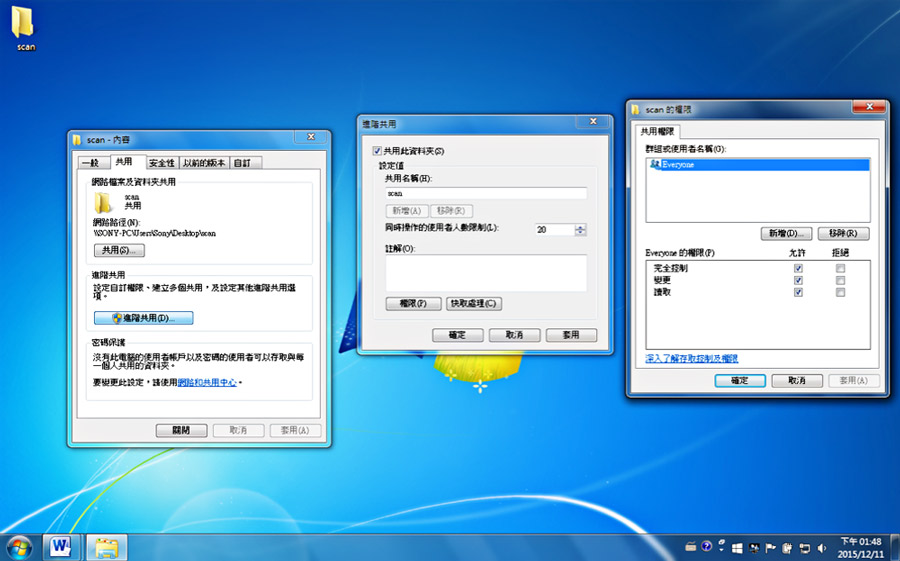
Task: Click OK (確定) in scan permissions dialog
Action: pos(740,380)
